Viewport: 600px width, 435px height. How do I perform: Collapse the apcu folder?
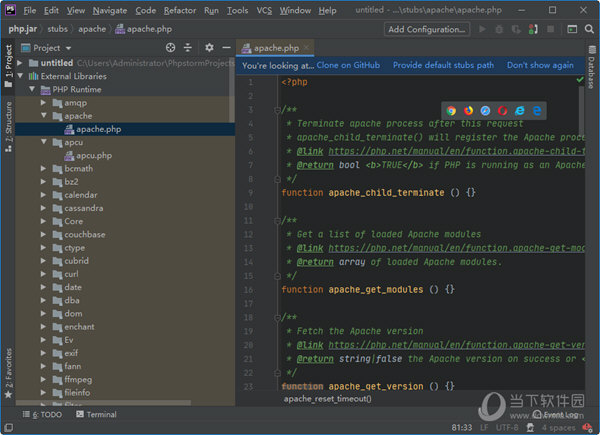tap(44, 142)
